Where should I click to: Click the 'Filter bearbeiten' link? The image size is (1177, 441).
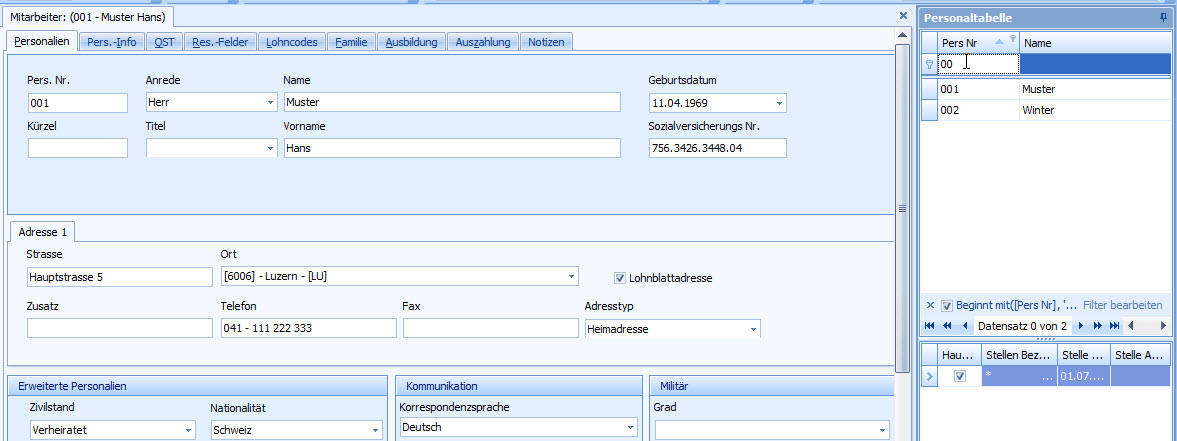(1122, 305)
